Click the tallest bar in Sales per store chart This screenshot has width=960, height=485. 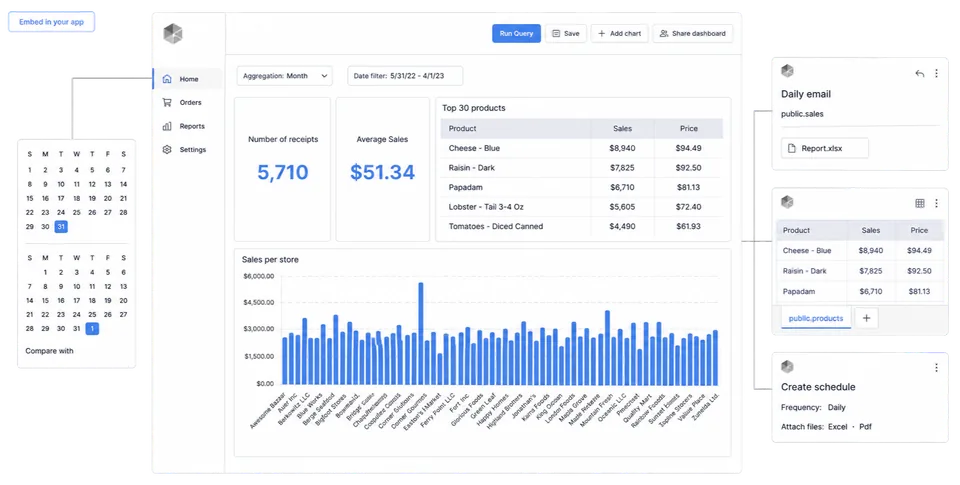point(421,333)
